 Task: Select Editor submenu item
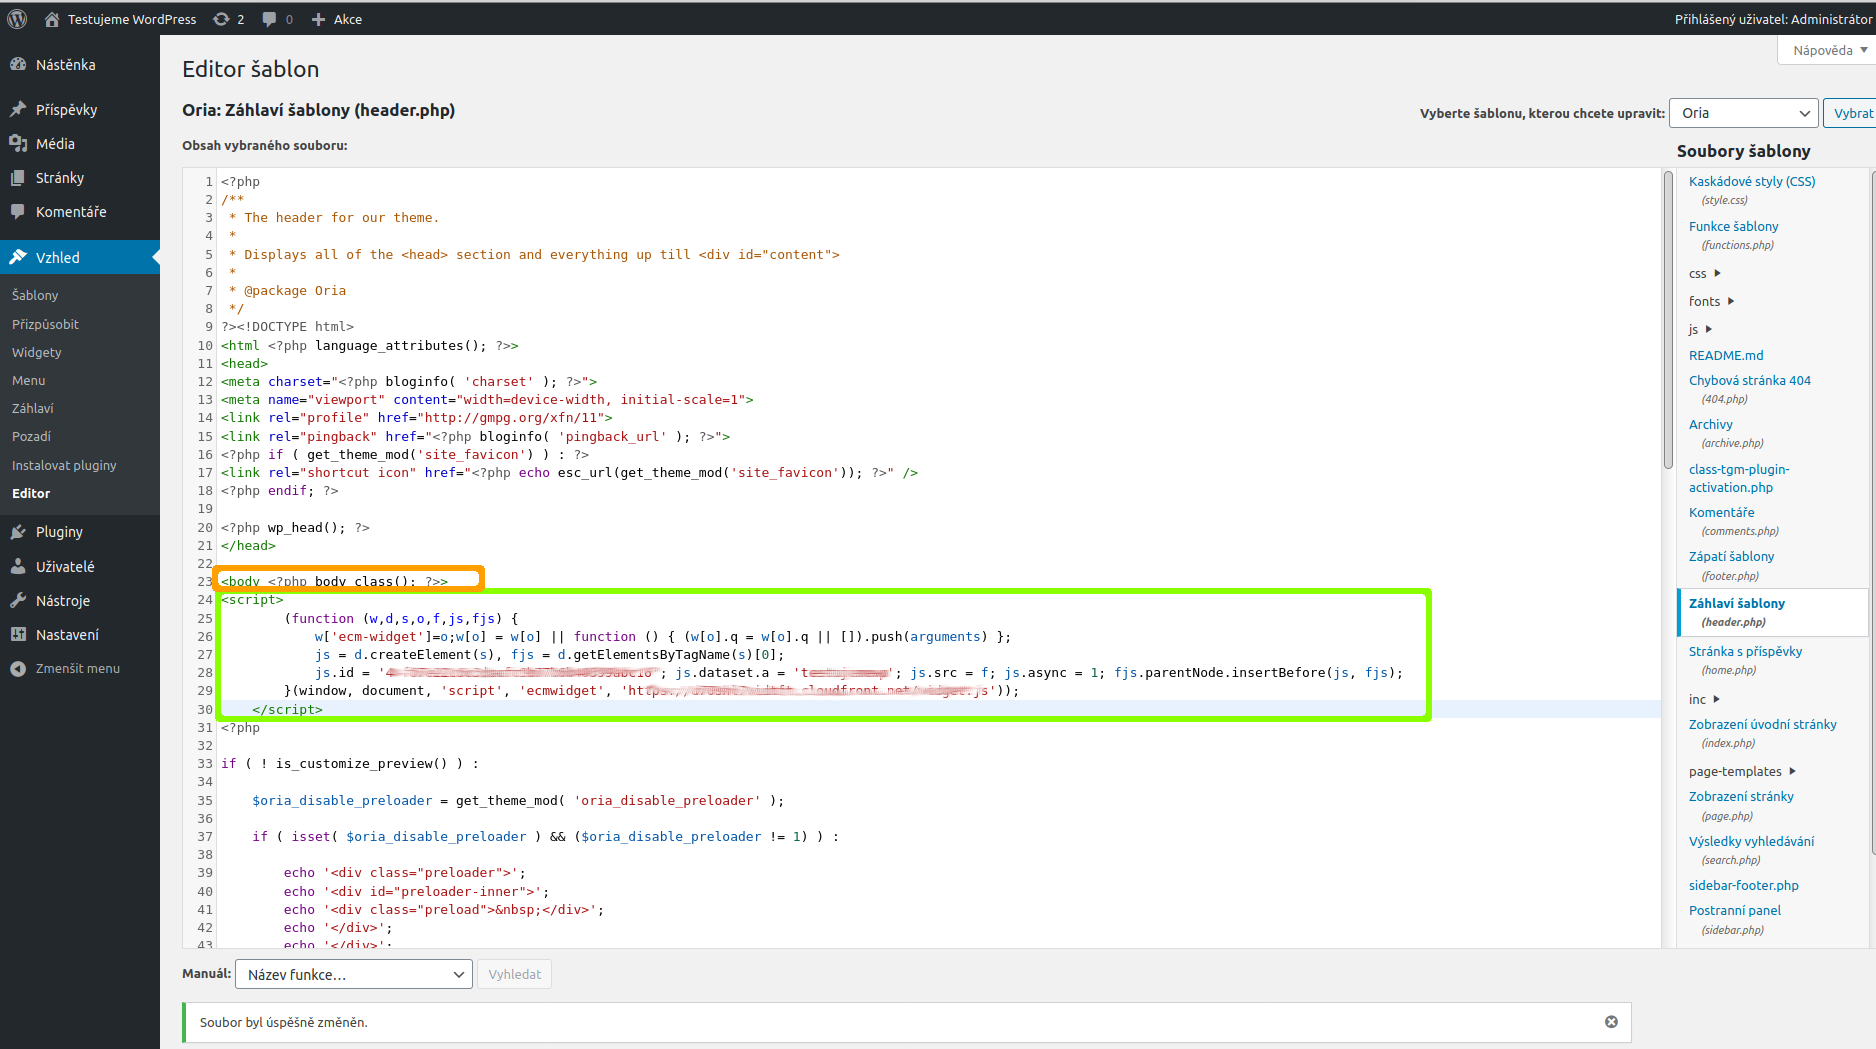click(x=31, y=493)
